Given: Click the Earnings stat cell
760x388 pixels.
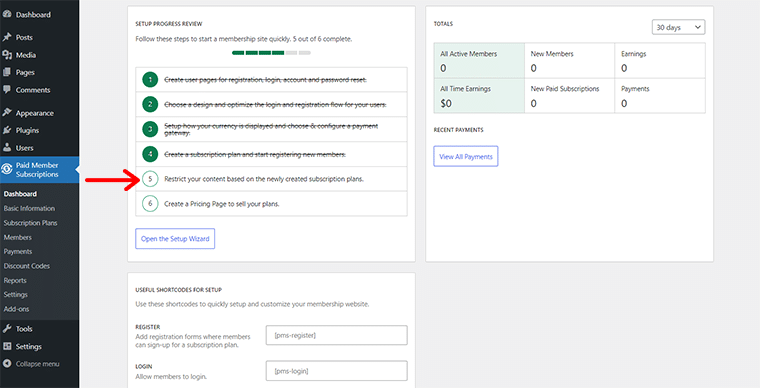Looking at the screenshot, I should [660, 61].
